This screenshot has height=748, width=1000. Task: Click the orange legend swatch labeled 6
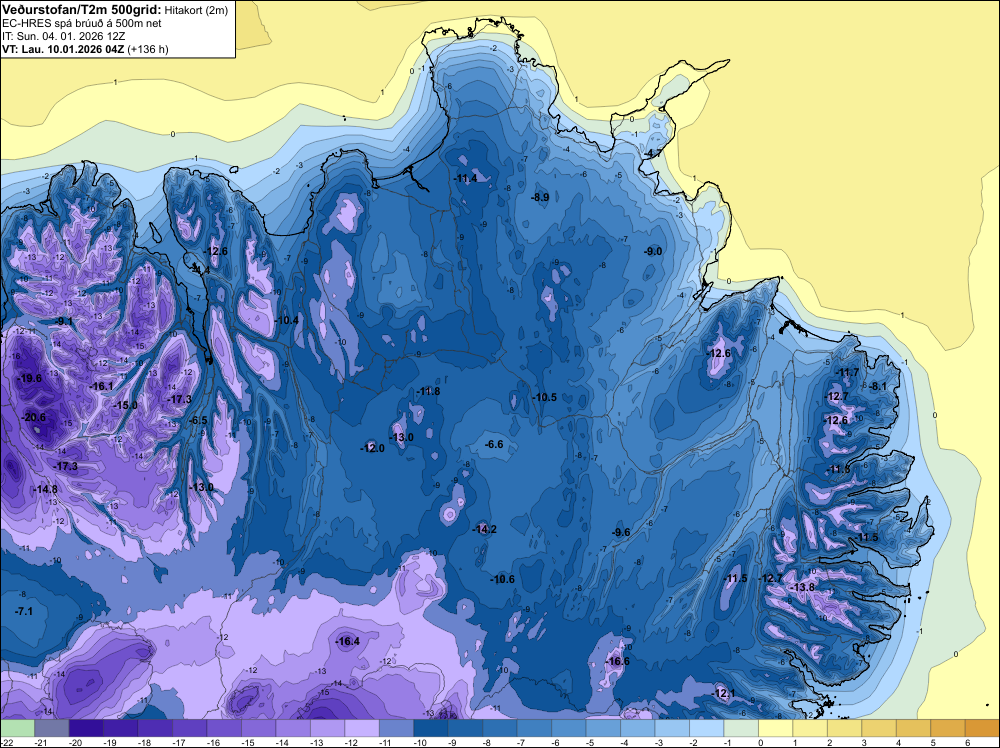tap(982, 728)
